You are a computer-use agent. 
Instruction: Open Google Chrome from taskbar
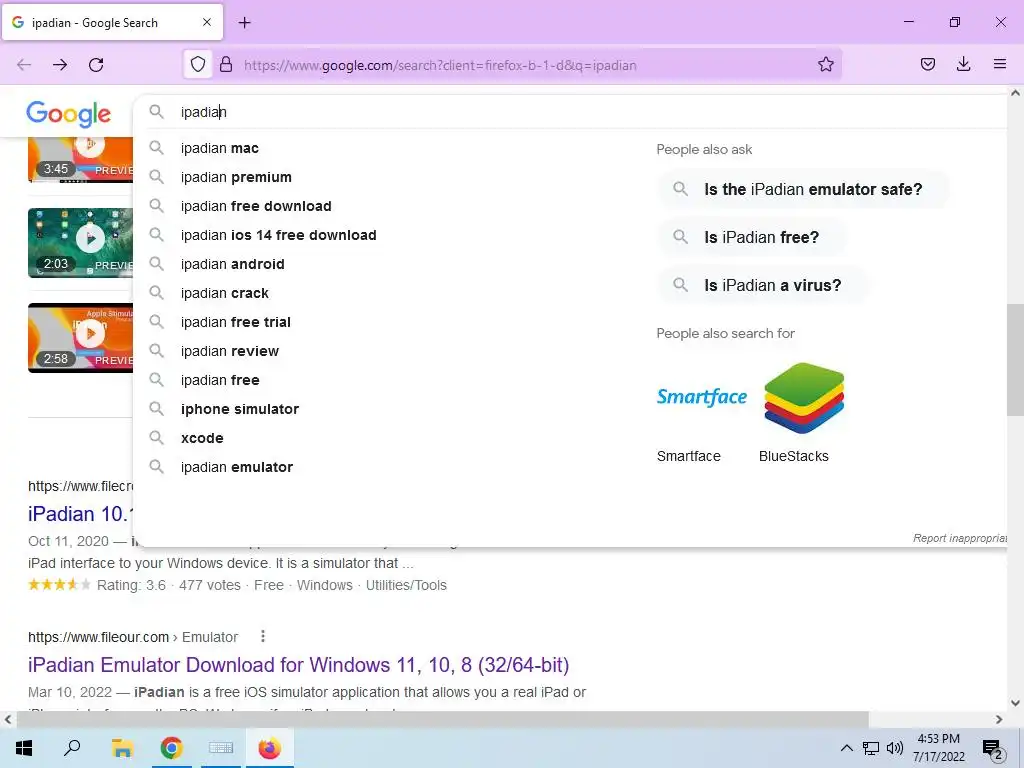[172, 748]
